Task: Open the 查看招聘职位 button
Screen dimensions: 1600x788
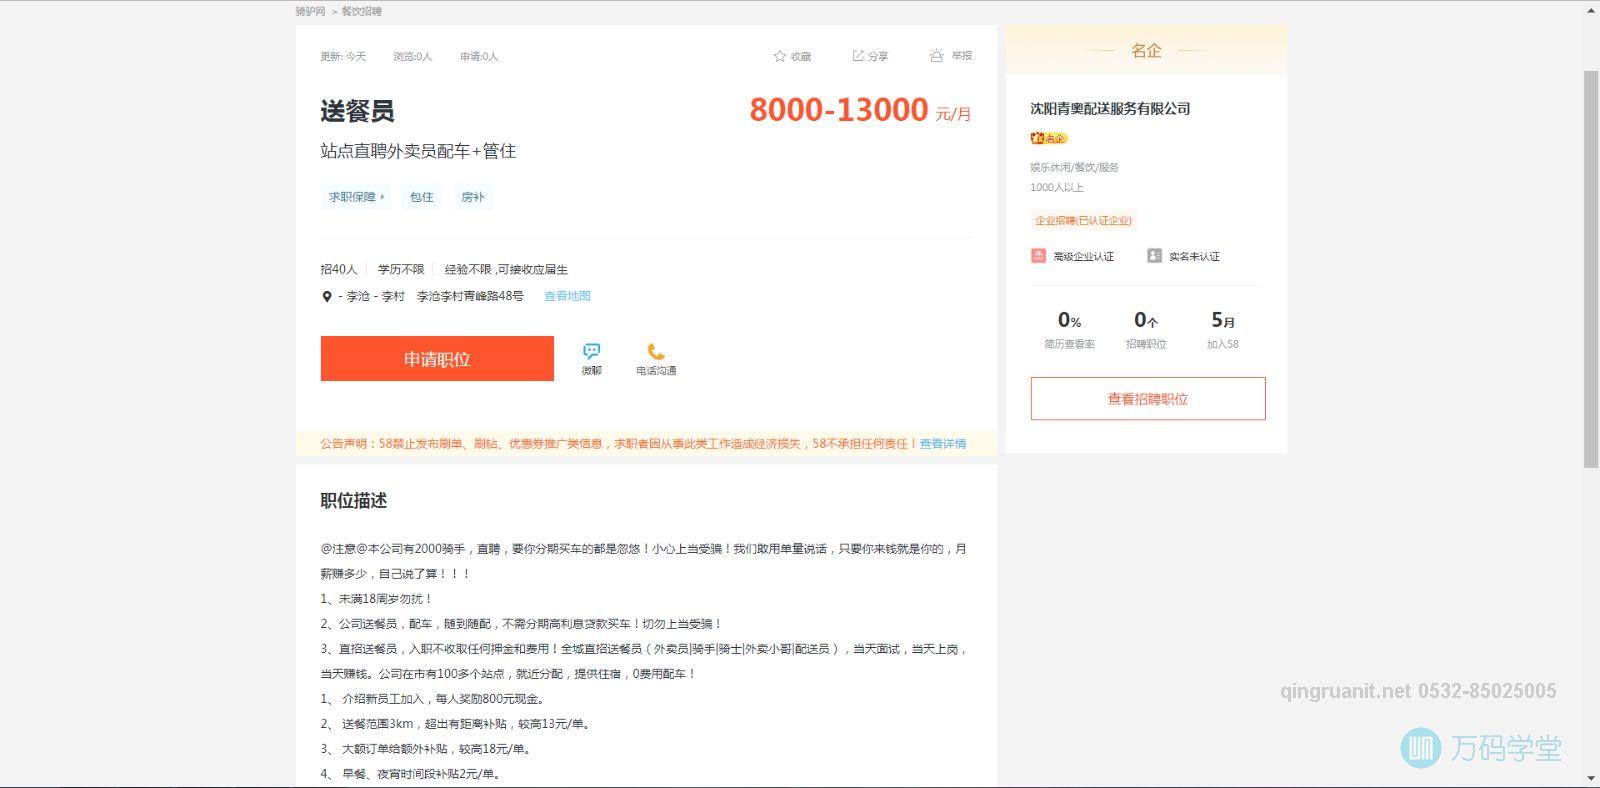Action: click(x=1148, y=399)
